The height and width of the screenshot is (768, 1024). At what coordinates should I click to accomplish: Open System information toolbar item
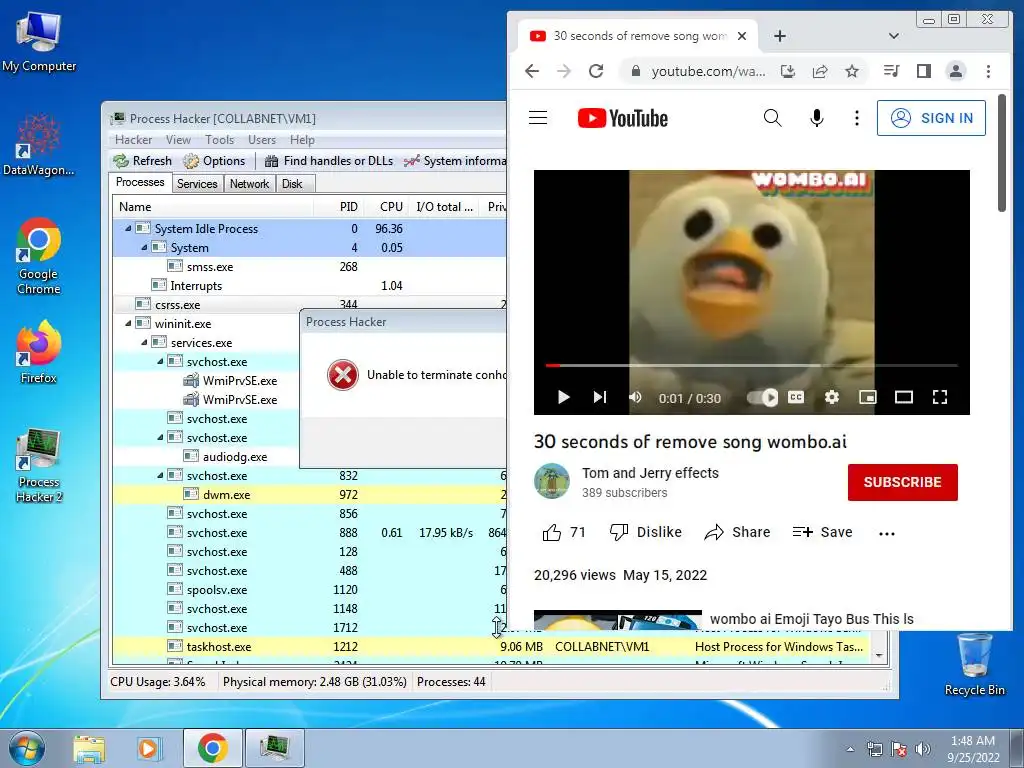coord(455,161)
